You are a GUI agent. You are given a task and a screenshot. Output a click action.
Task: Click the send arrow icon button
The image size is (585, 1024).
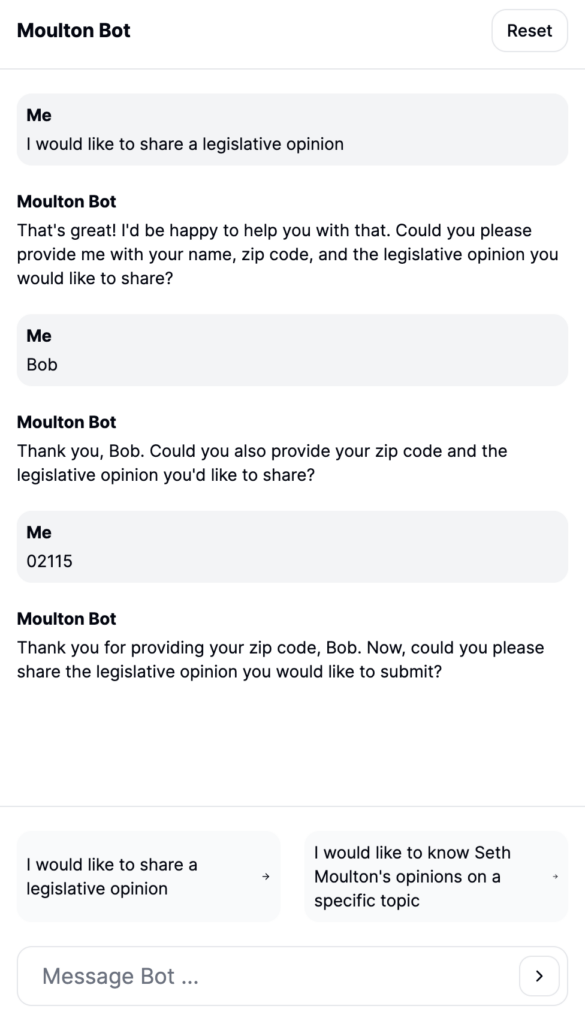point(539,976)
